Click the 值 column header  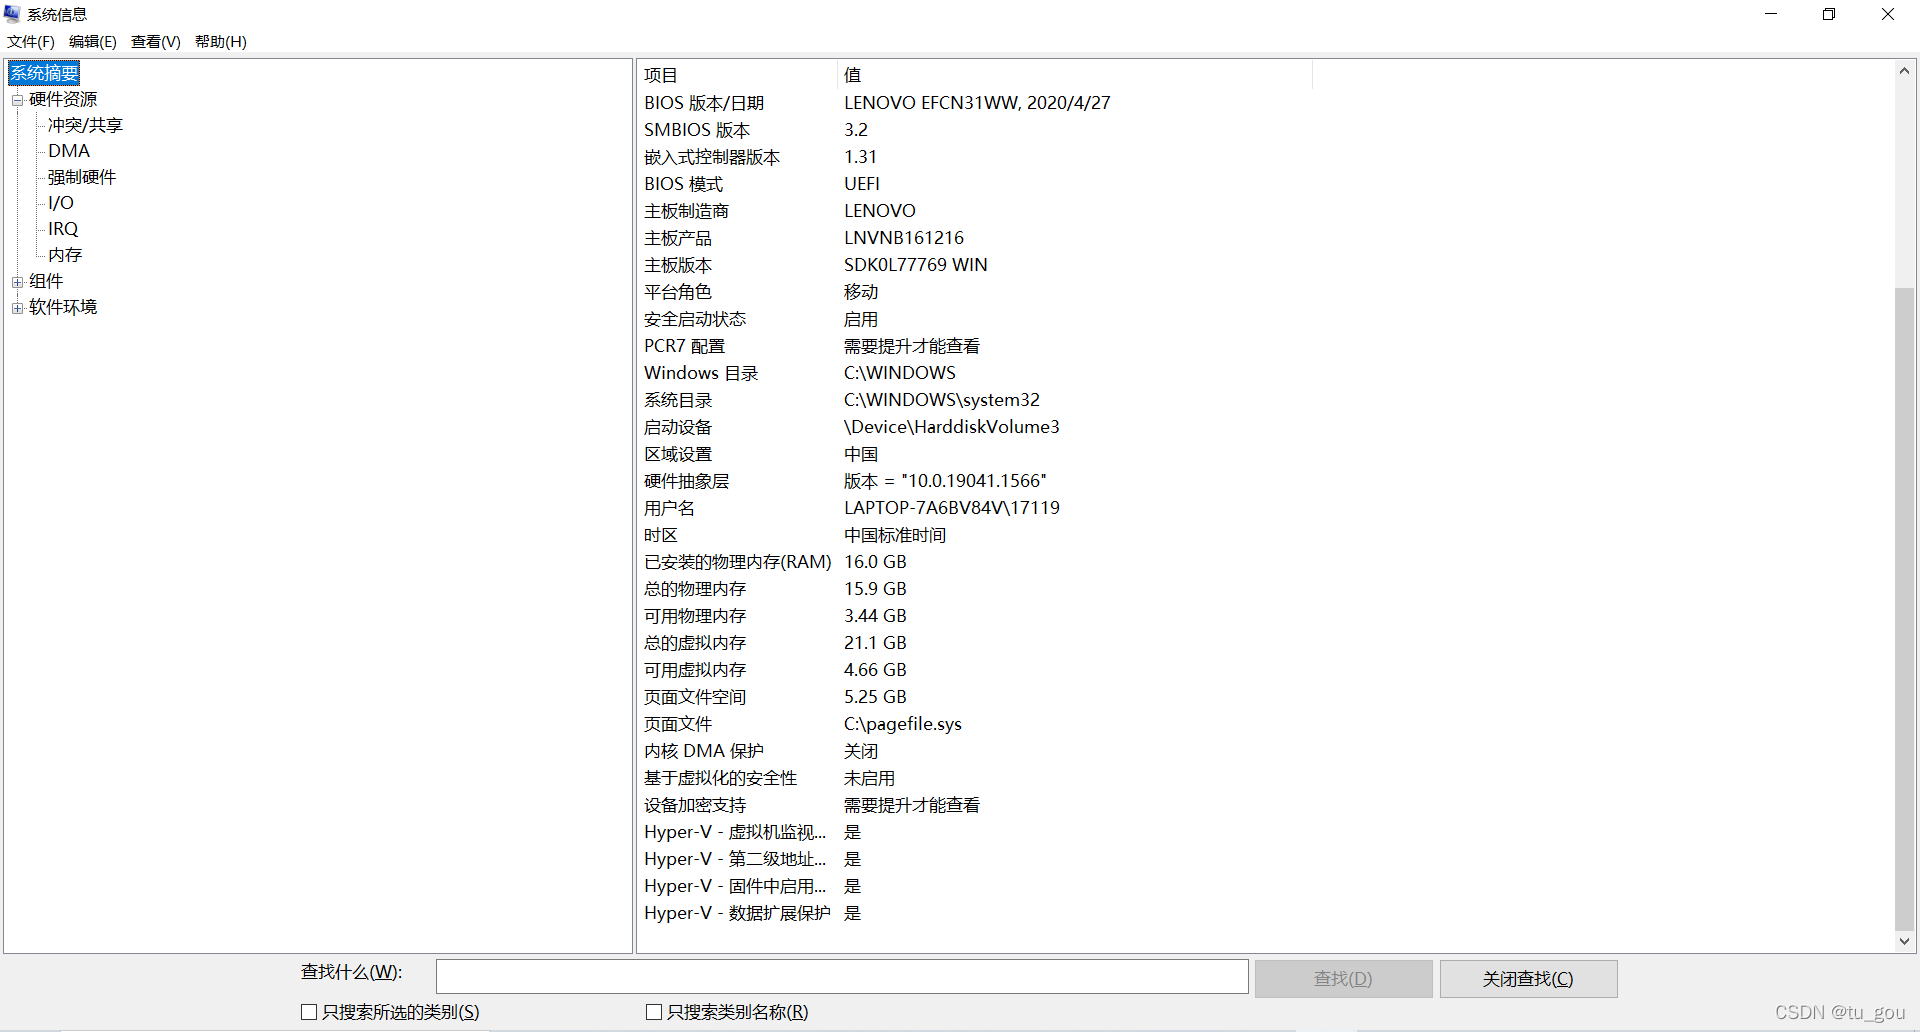[1075, 75]
